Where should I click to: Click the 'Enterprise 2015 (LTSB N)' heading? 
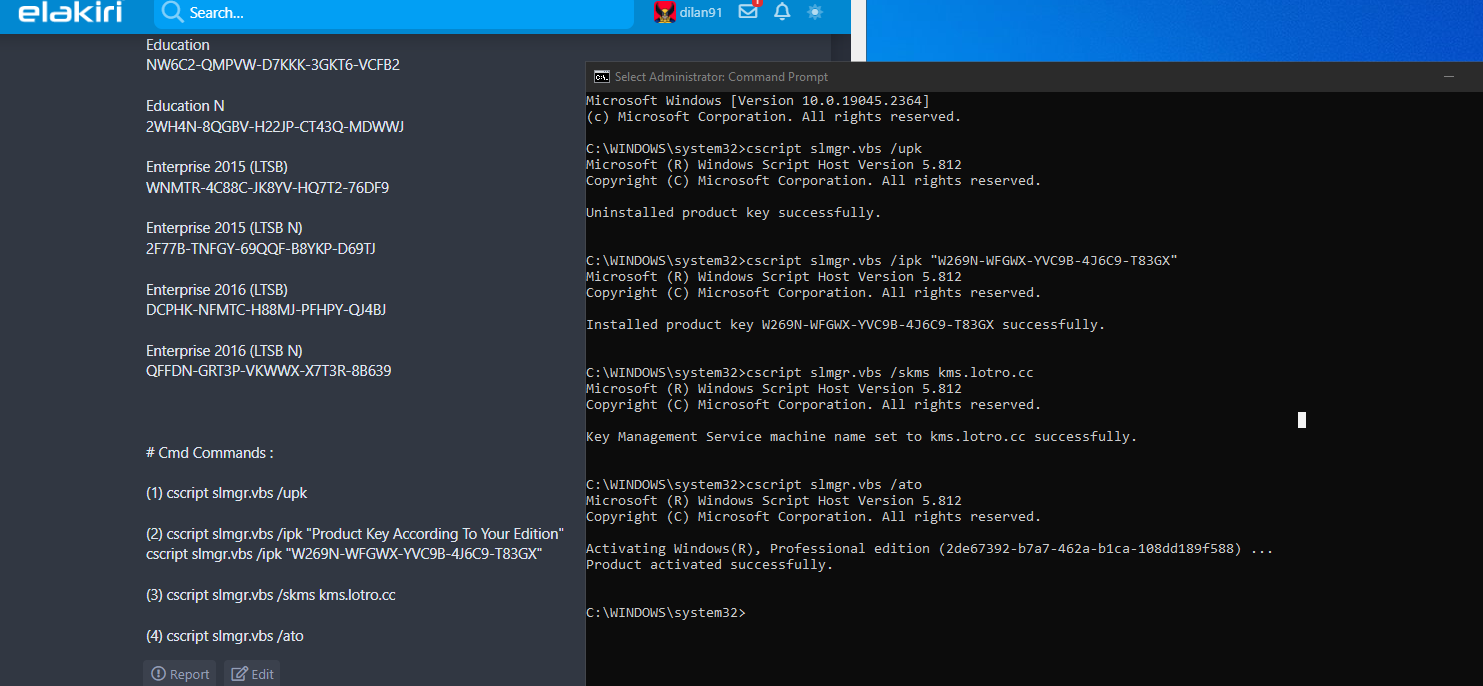[224, 228]
